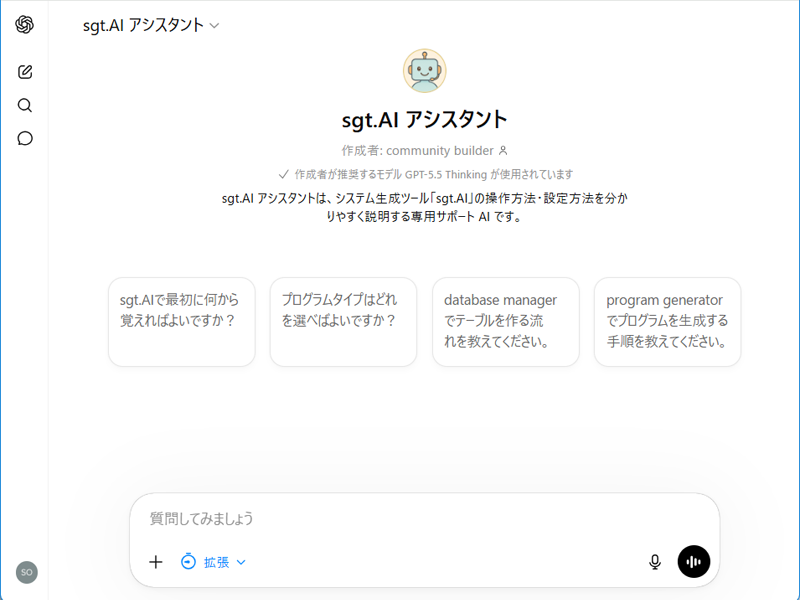Viewport: 800px width, 600px height.
Task: Choose the program generator suggestion card
Action: (667, 322)
